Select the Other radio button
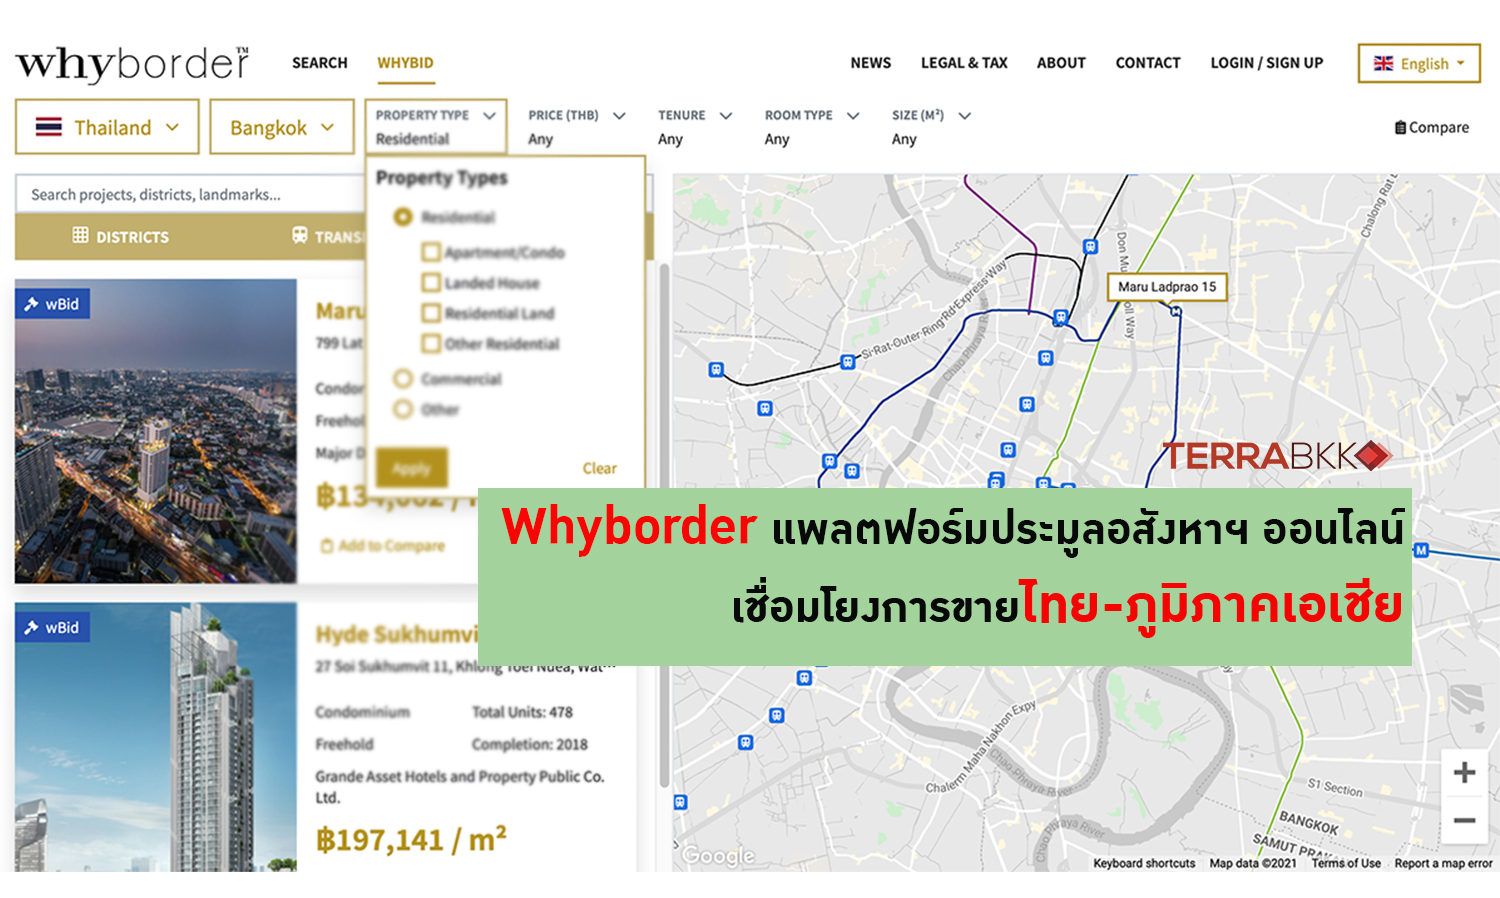This screenshot has height=898, width=1500. pos(403,409)
